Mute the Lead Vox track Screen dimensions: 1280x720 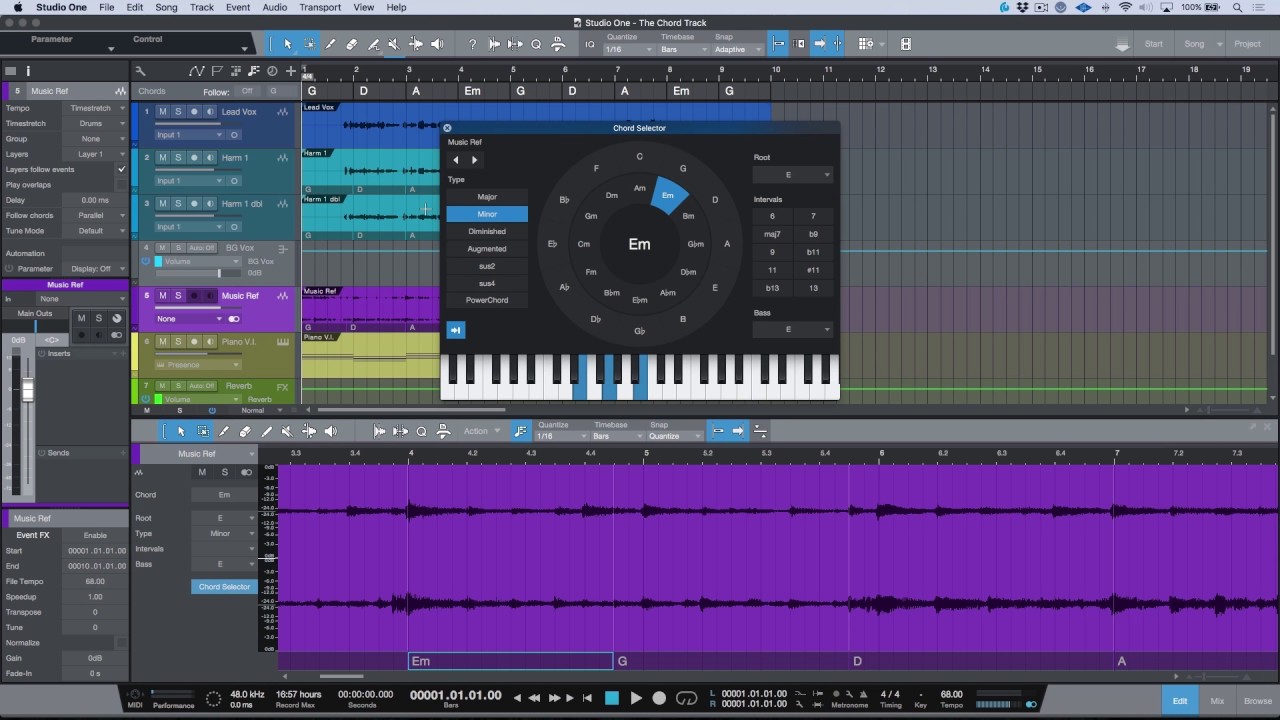click(163, 112)
